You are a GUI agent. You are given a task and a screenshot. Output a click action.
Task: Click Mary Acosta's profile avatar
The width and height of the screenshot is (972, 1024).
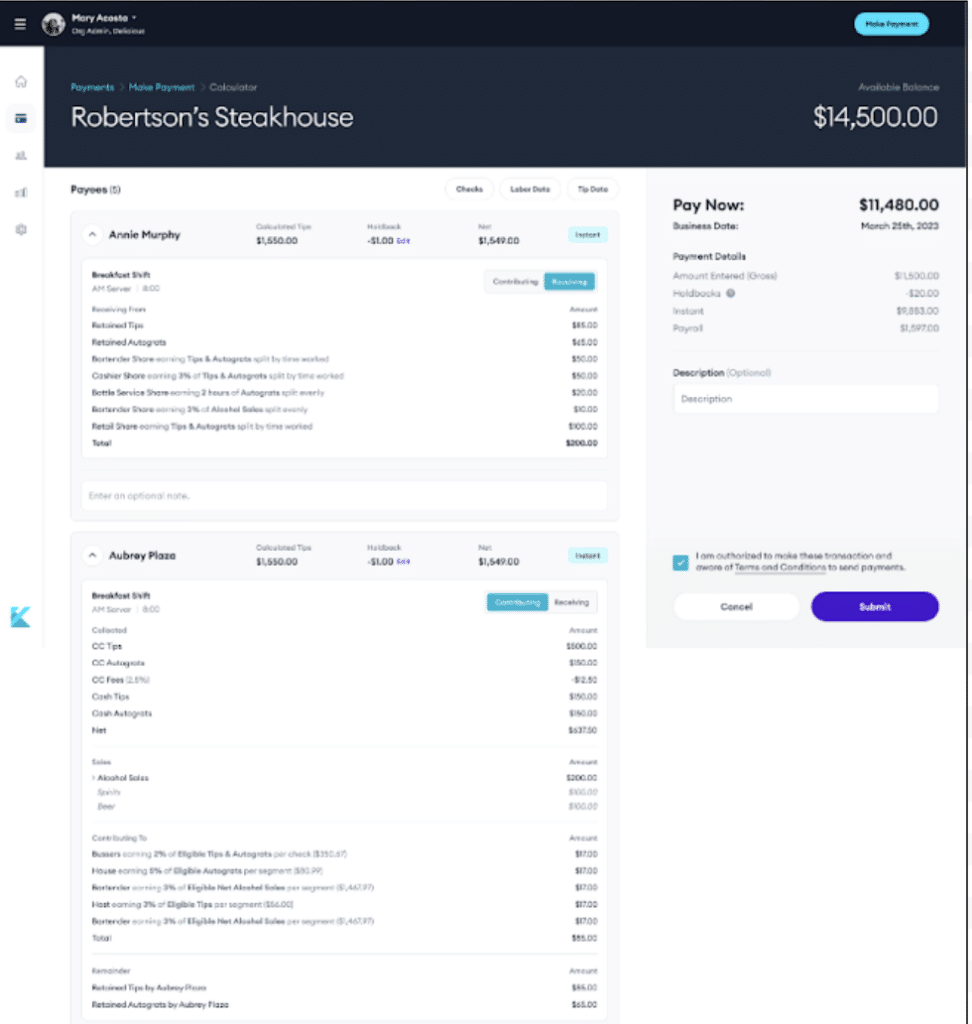(x=52, y=24)
